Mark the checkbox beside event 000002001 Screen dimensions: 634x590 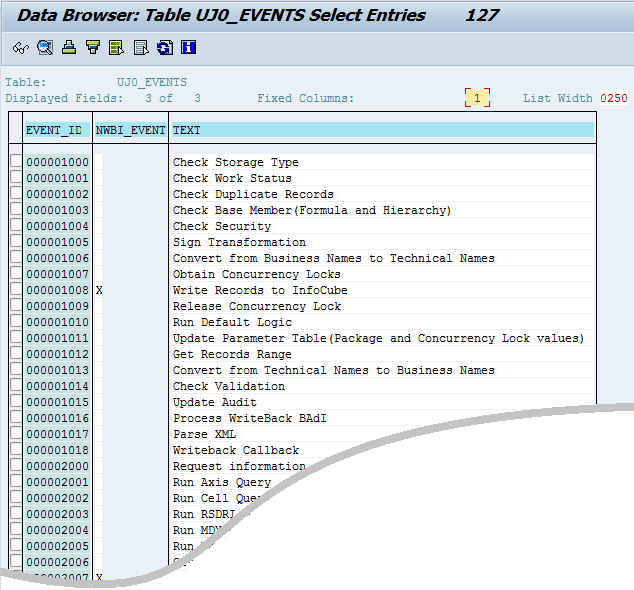pos(16,482)
